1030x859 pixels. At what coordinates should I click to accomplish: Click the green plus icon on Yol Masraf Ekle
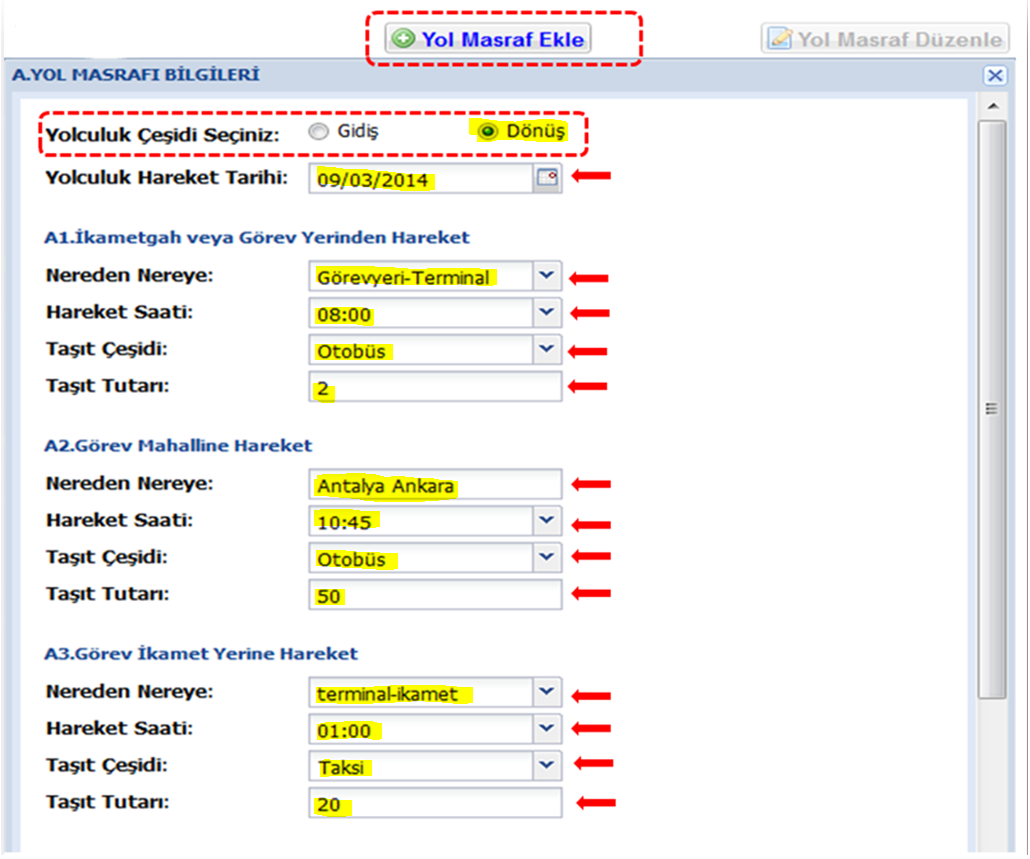click(403, 39)
